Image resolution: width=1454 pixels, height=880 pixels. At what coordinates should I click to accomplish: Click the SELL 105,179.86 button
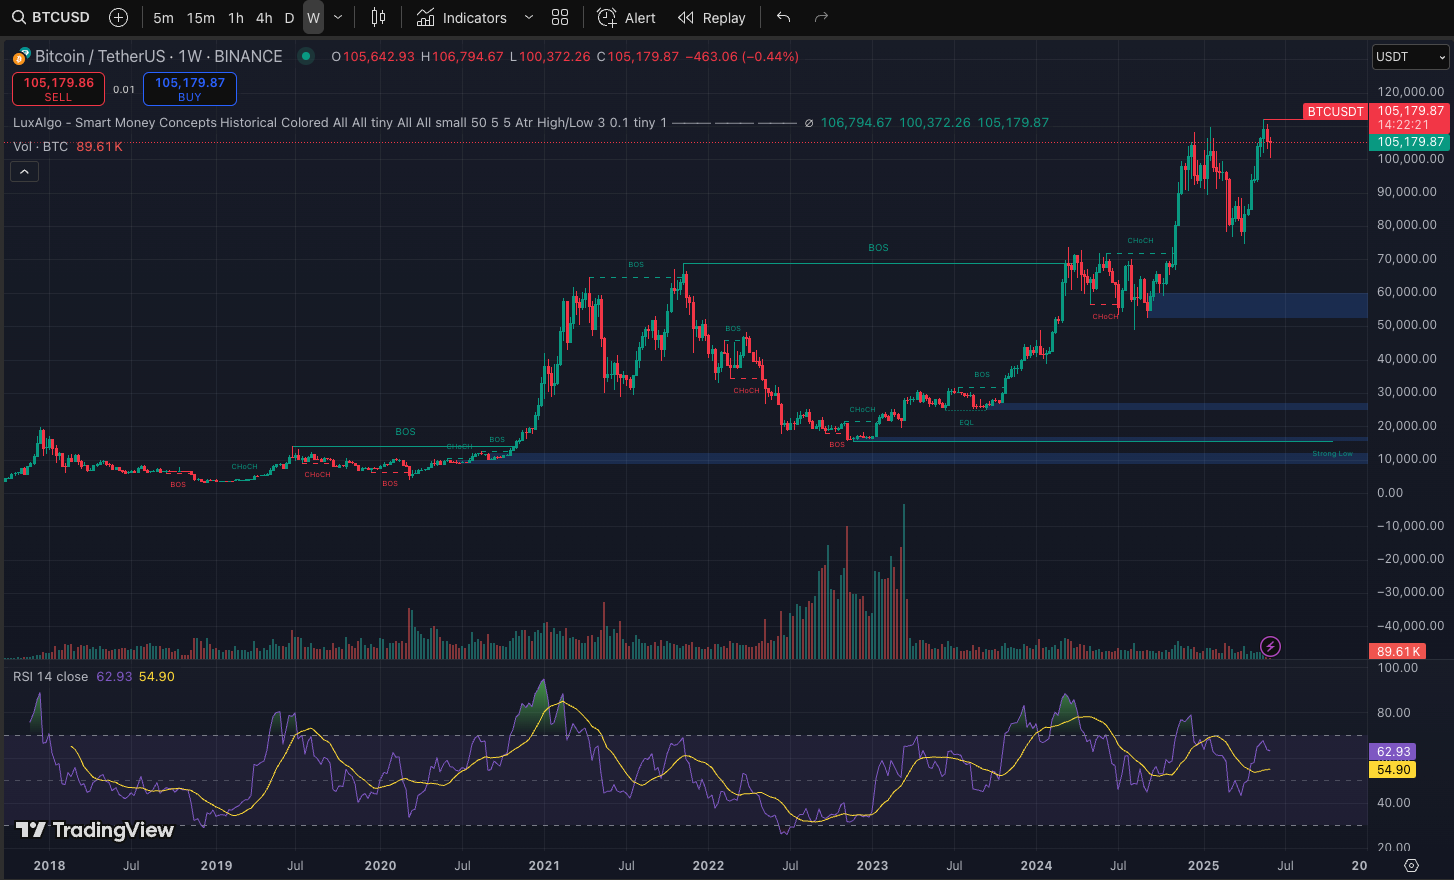click(58, 89)
